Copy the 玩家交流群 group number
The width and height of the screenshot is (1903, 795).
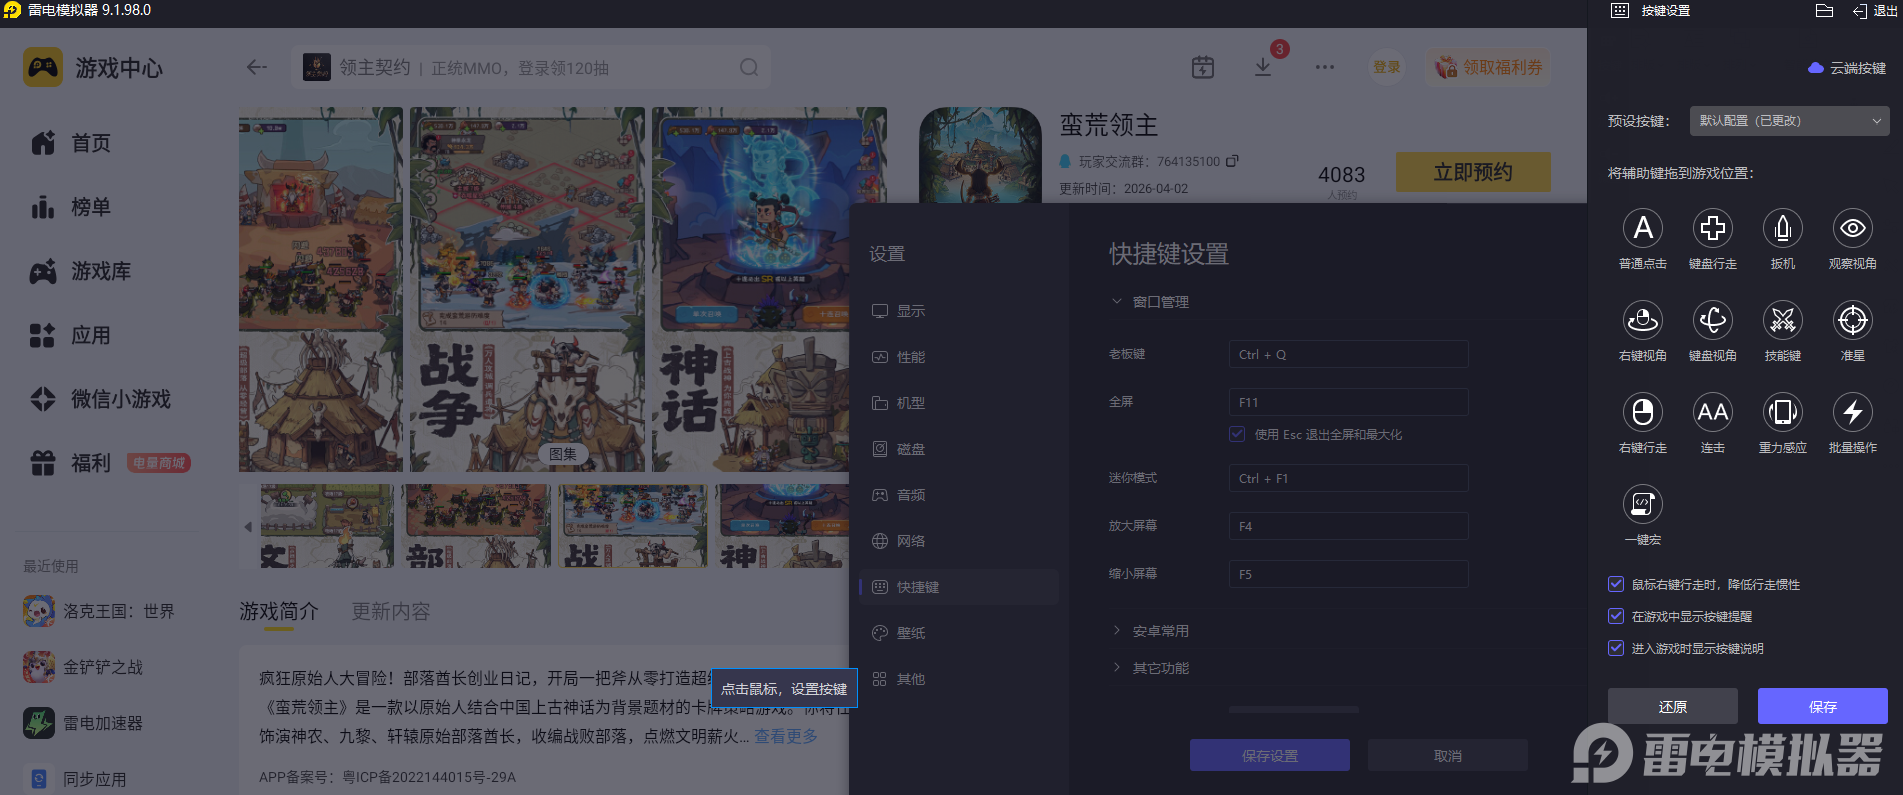coord(1232,161)
